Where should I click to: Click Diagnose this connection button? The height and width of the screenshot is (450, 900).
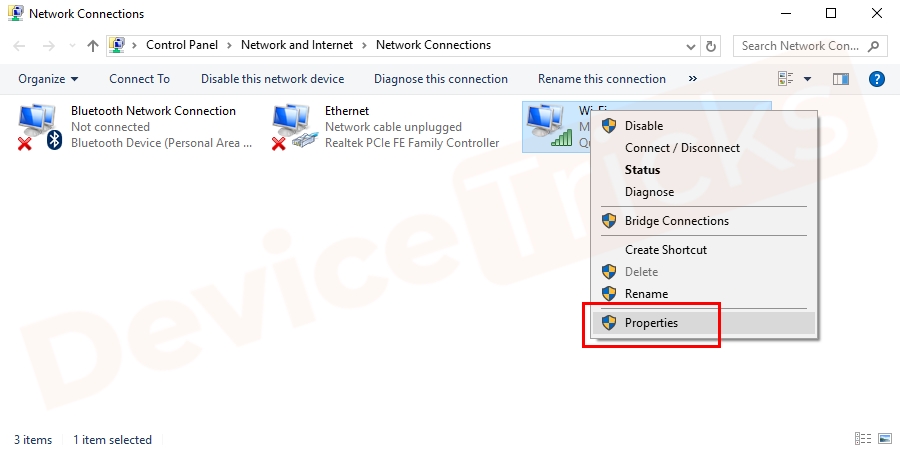click(x=441, y=79)
